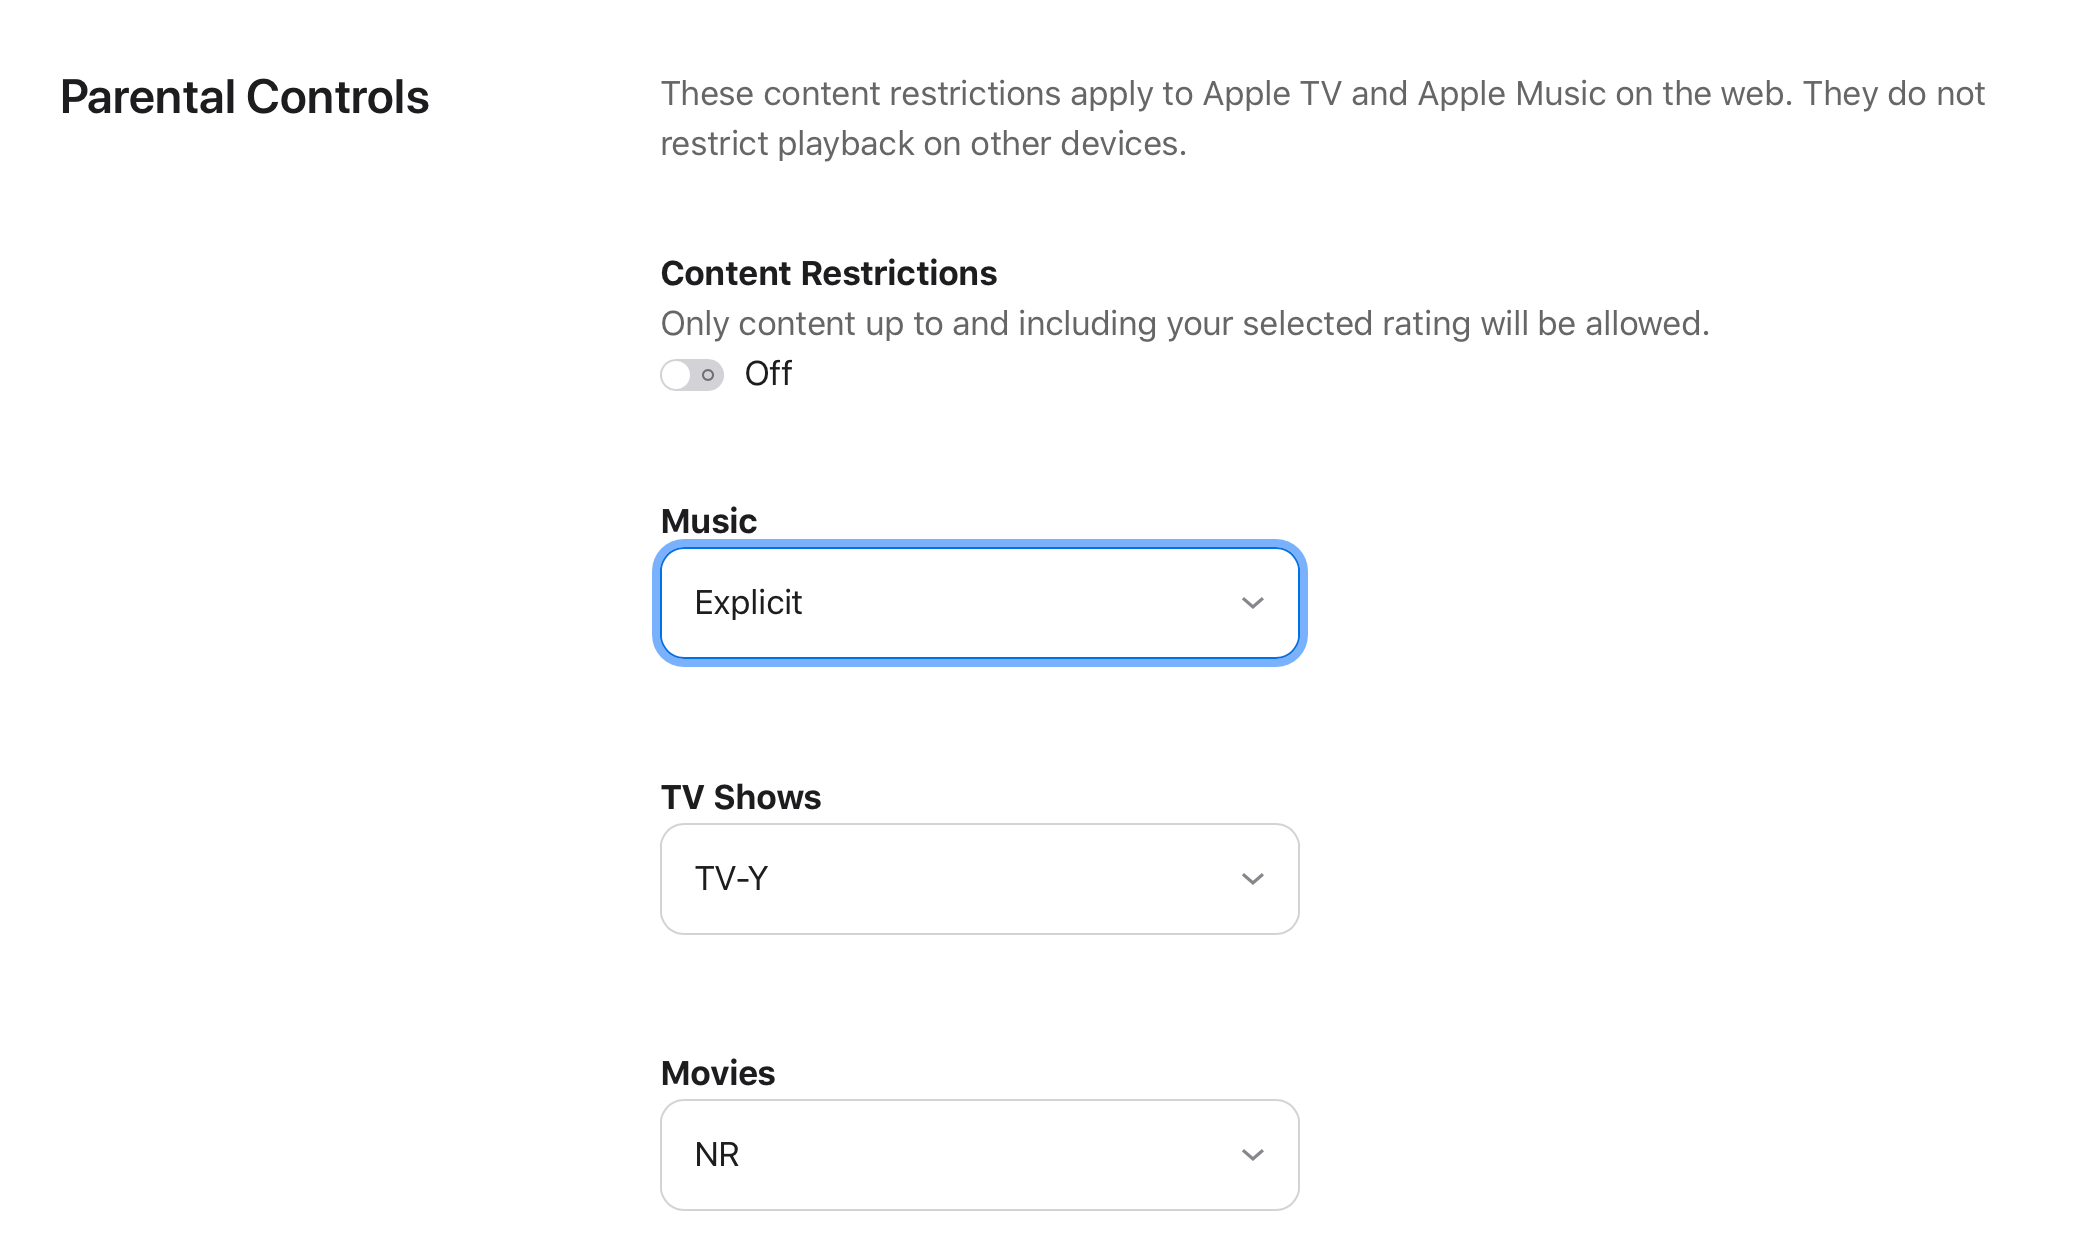
Task: Click the Movies section label
Action: click(x=718, y=1073)
